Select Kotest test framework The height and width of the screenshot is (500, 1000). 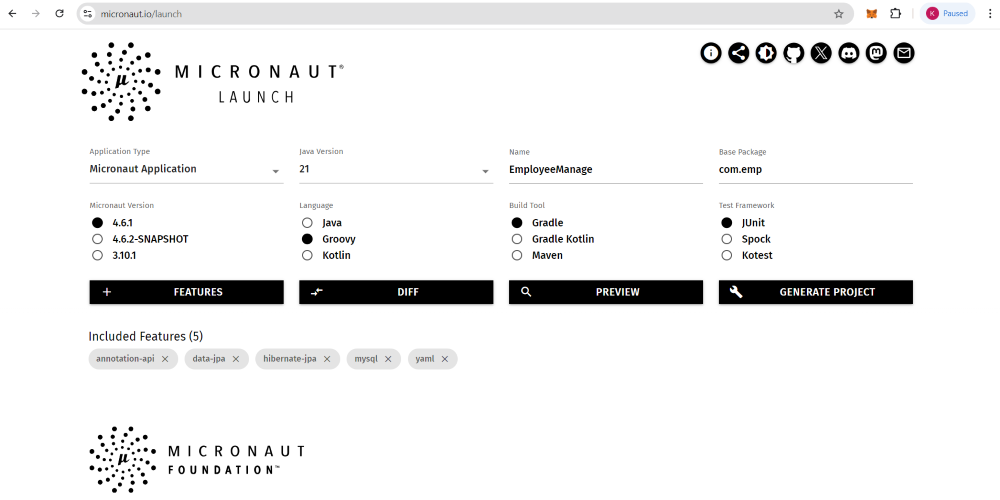pos(726,255)
